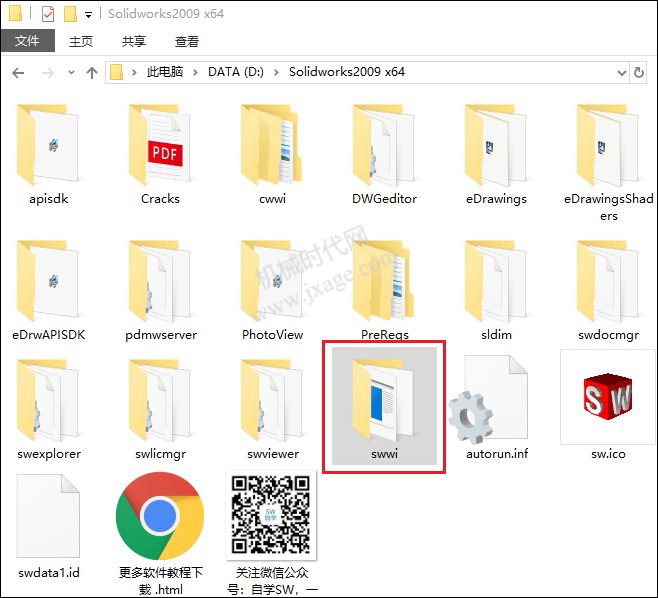Click the swdata1.id file name

coord(49,573)
